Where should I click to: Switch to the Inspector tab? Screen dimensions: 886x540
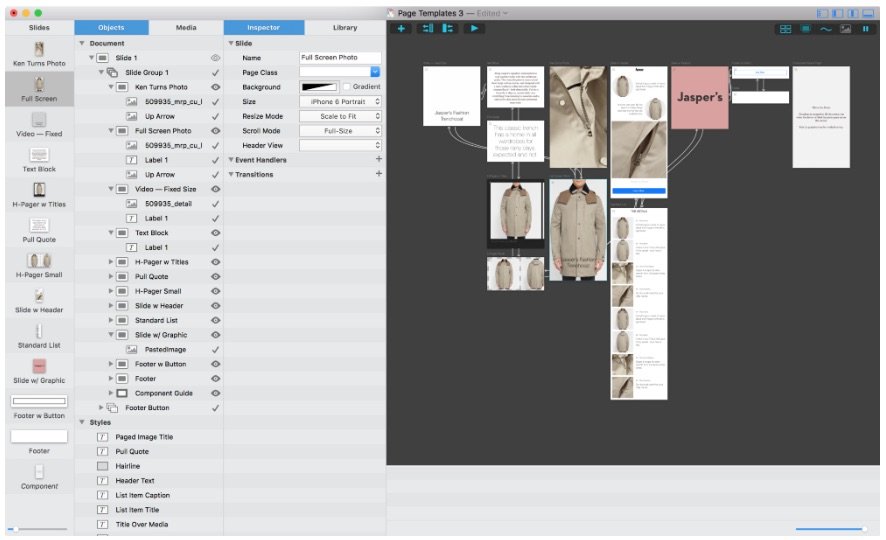[x=263, y=27]
